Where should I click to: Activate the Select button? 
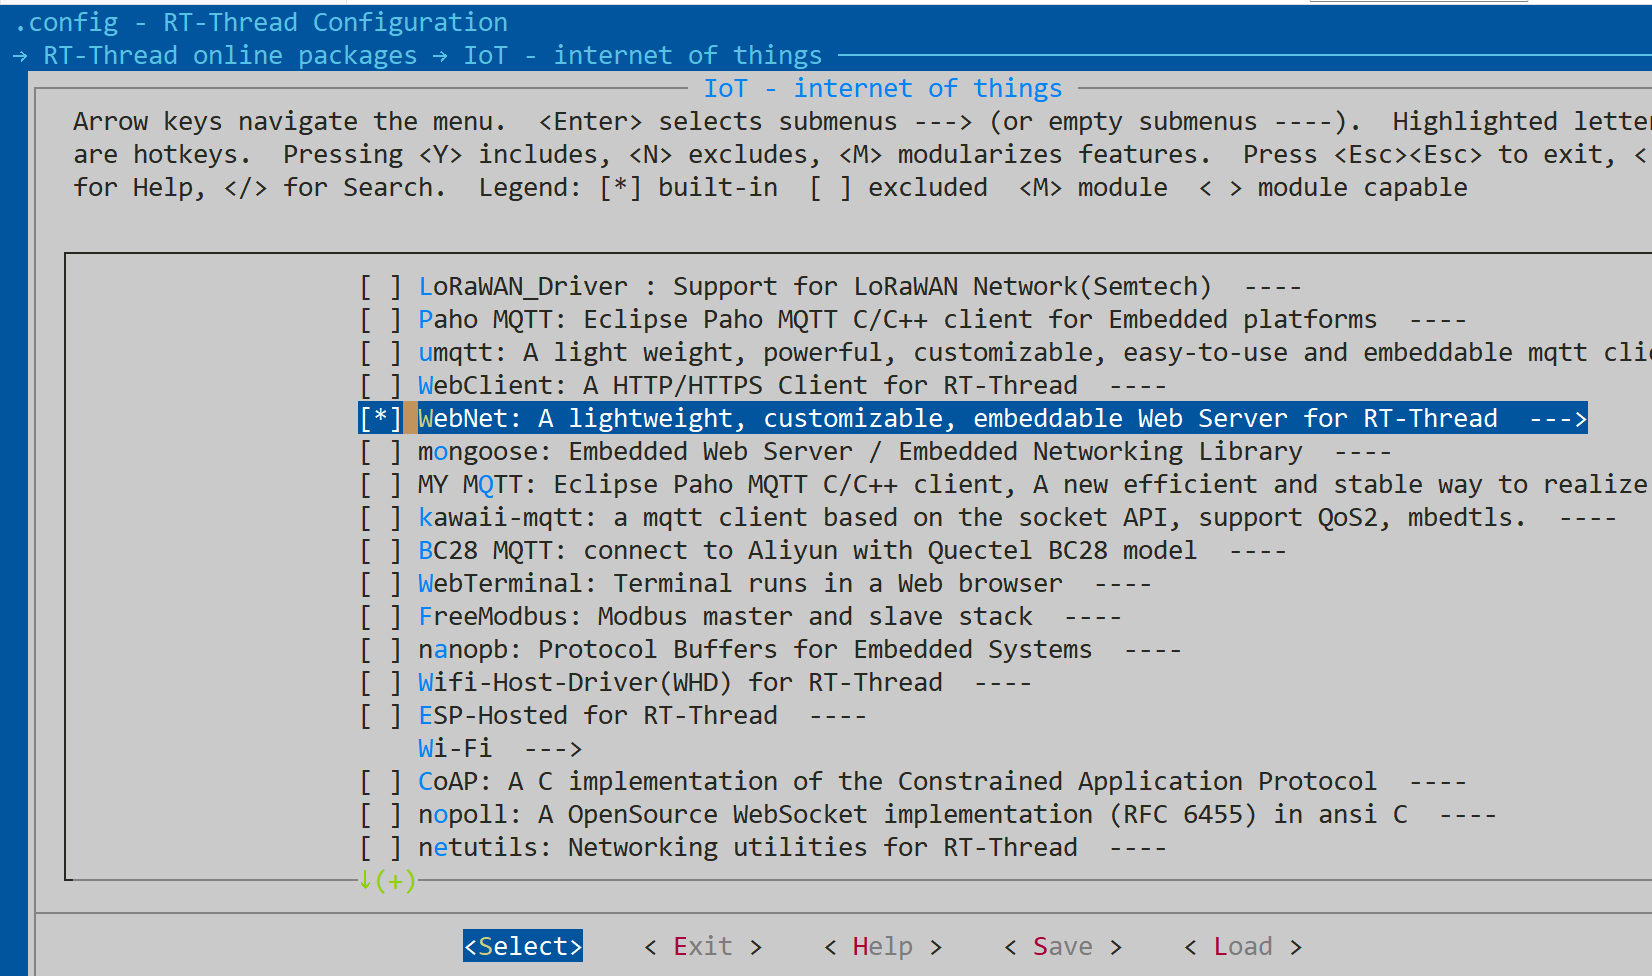tap(523, 946)
